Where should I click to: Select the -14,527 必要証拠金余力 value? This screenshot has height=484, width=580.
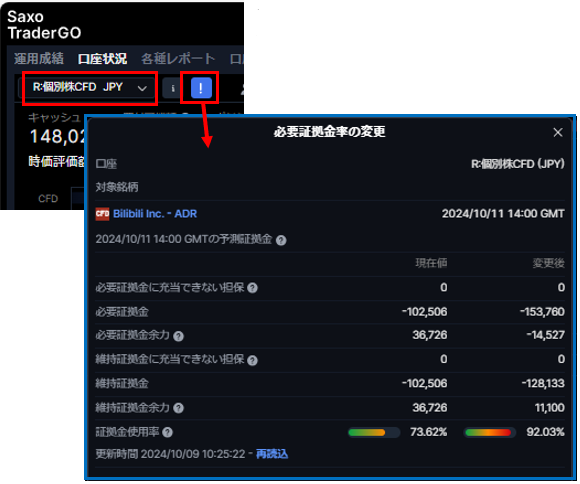pyautogui.click(x=546, y=335)
